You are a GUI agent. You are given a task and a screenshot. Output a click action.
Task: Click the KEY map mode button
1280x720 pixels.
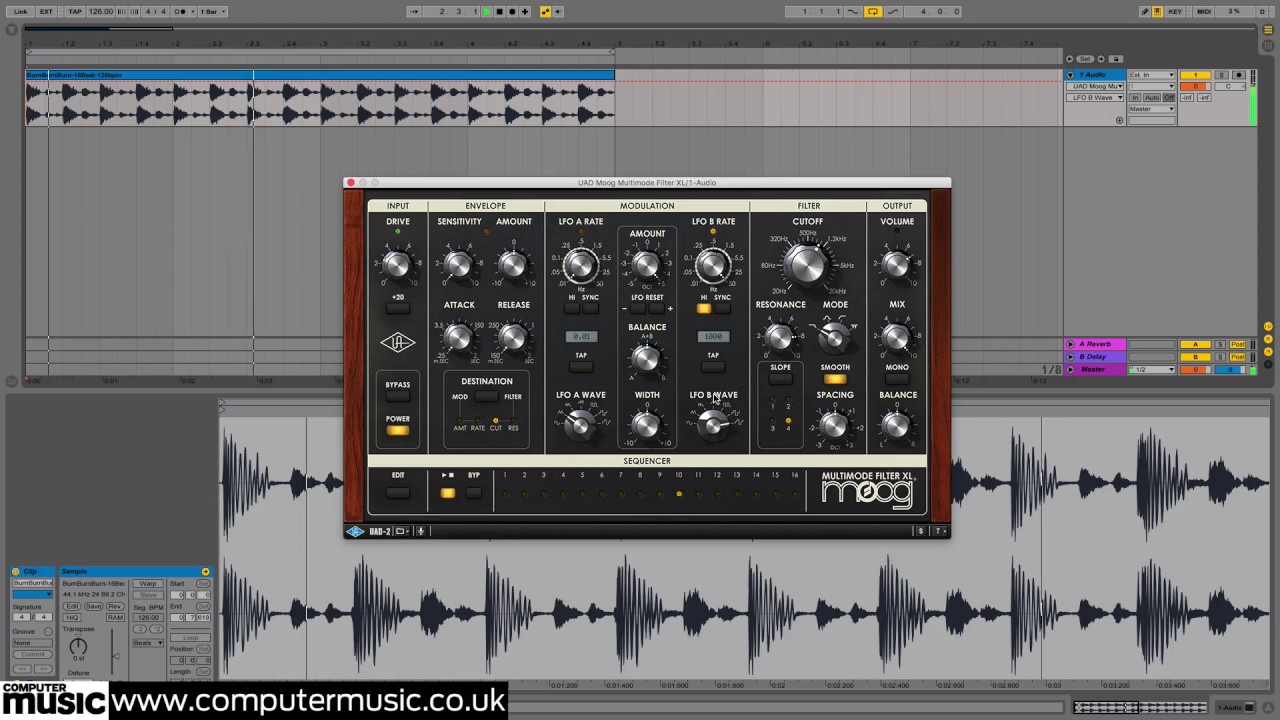[x=1175, y=12]
